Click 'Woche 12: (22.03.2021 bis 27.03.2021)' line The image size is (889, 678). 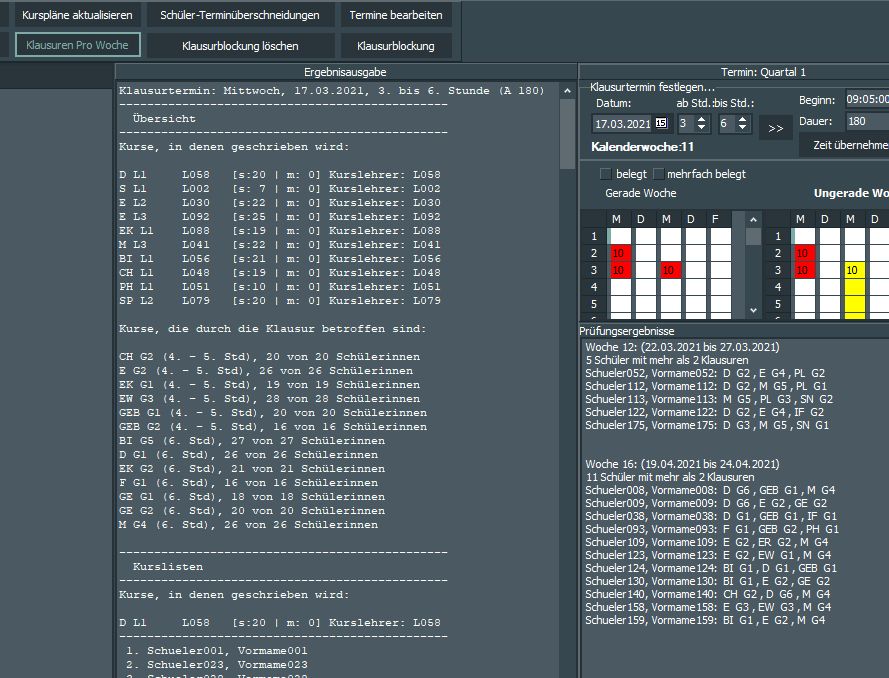point(682,347)
